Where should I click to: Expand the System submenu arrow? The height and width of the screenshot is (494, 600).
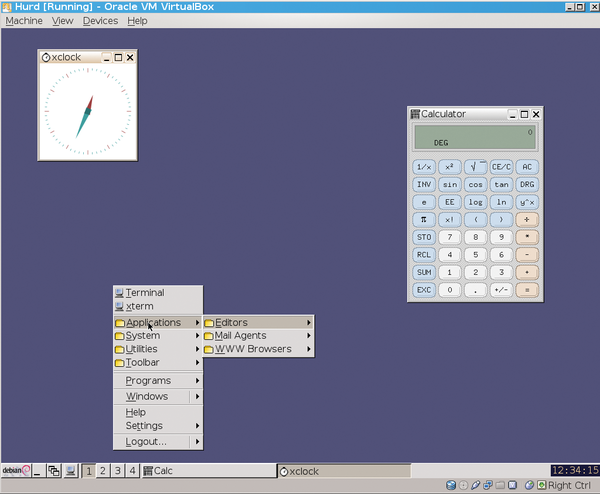click(197, 336)
